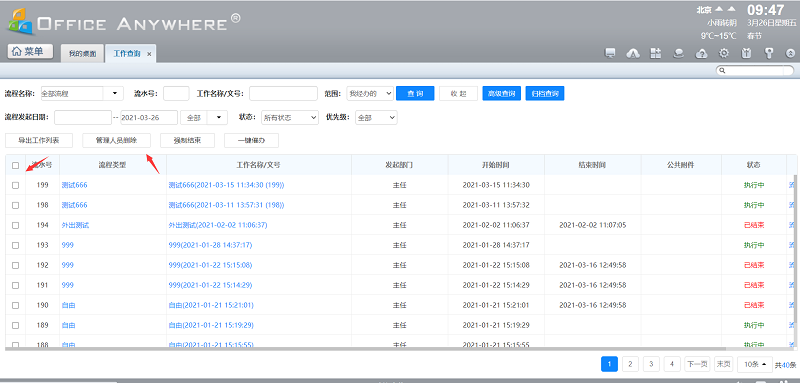Tick the checkbox for row 193
The height and width of the screenshot is (383, 800).
point(15,245)
